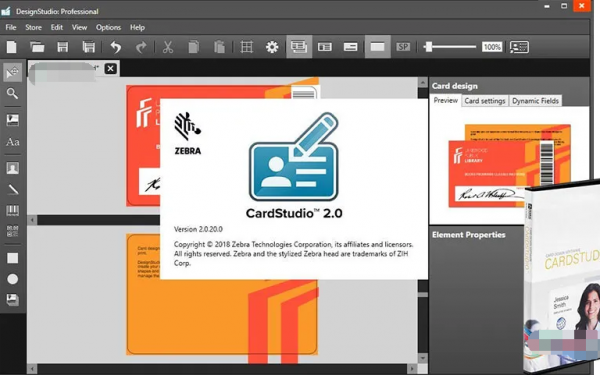Select the pointer selection tool
This screenshot has width=600, height=375.
click(x=13, y=72)
